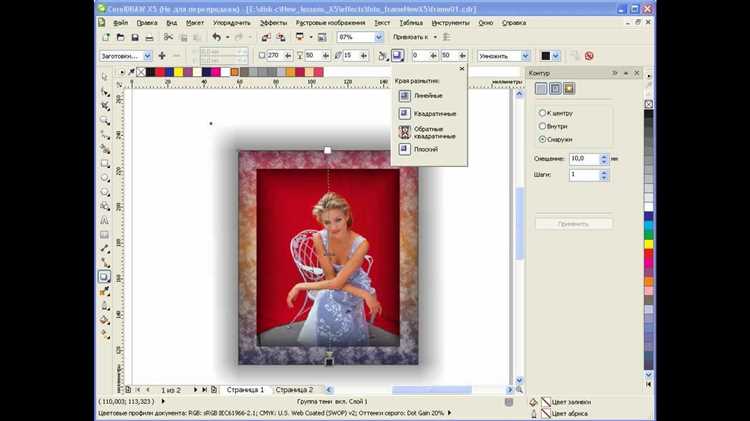750x421 pixels.
Task: Click the 'Применить' button in Contour panel
Action: [573, 224]
